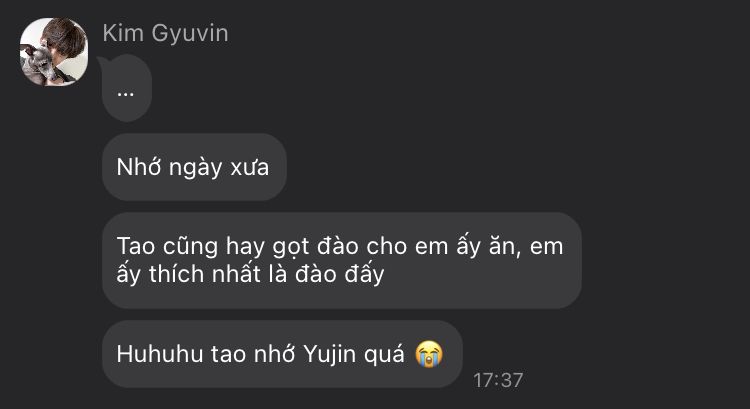The width and height of the screenshot is (750, 409).
Task: Click the 17:37 message timestamp
Action: point(498,380)
